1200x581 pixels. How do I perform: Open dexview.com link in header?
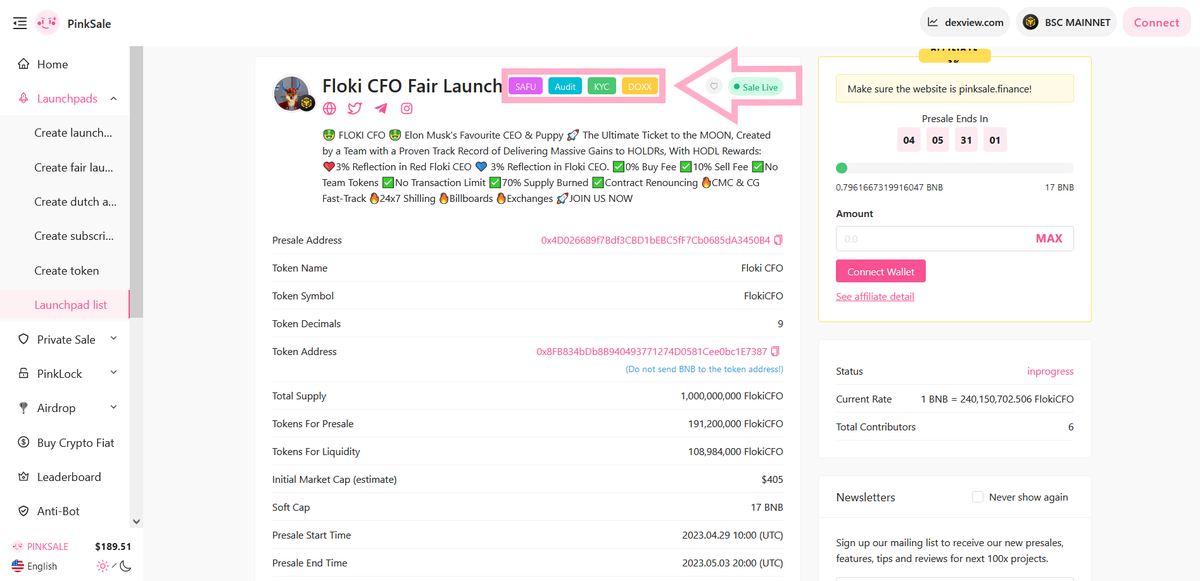(x=965, y=22)
